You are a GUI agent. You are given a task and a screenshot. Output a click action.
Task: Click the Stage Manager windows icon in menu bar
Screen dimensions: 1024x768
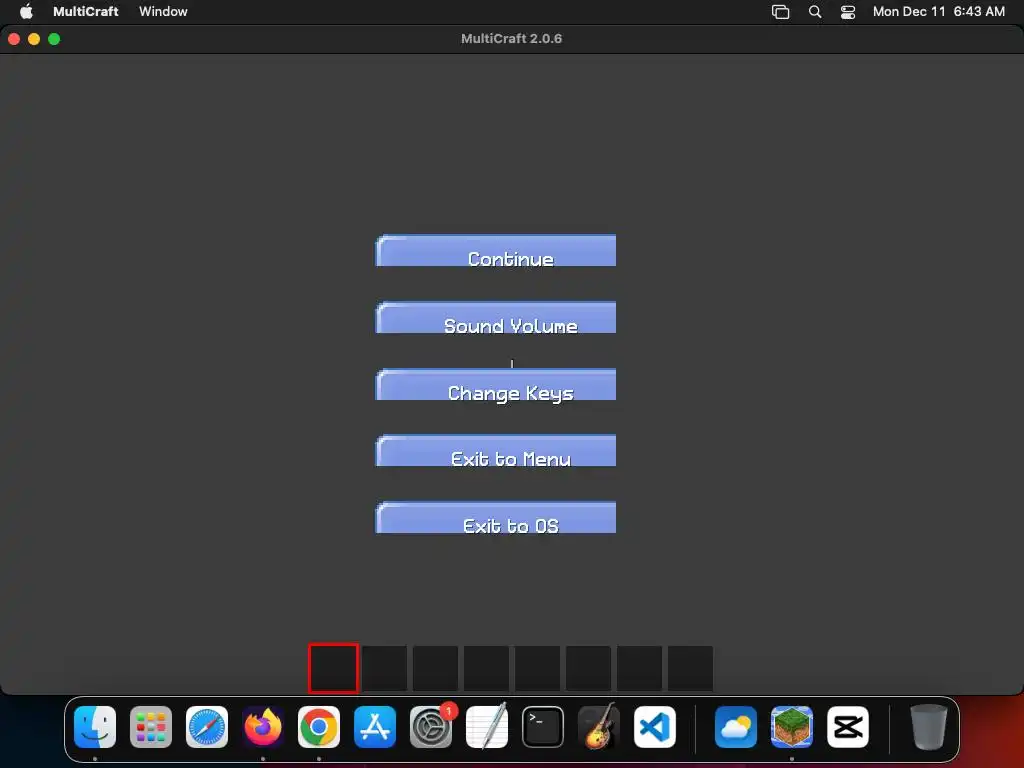pos(780,11)
